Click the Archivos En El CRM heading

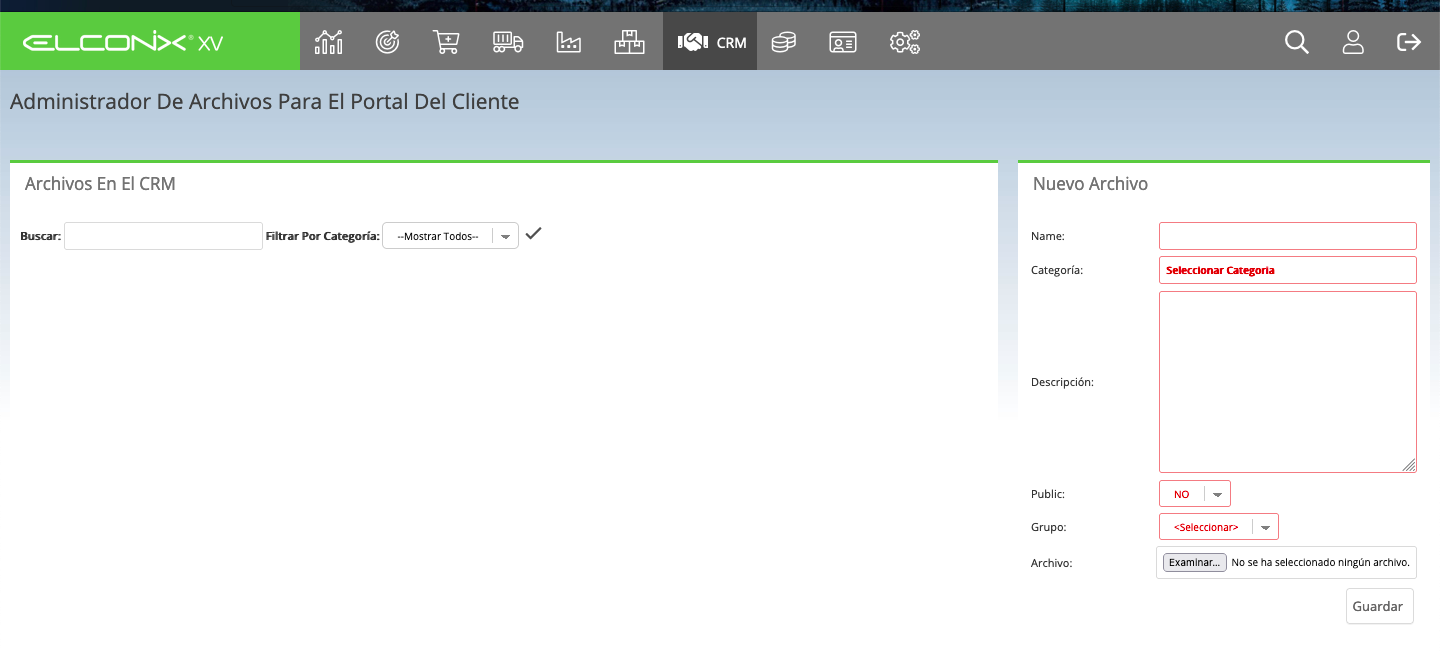tap(100, 184)
